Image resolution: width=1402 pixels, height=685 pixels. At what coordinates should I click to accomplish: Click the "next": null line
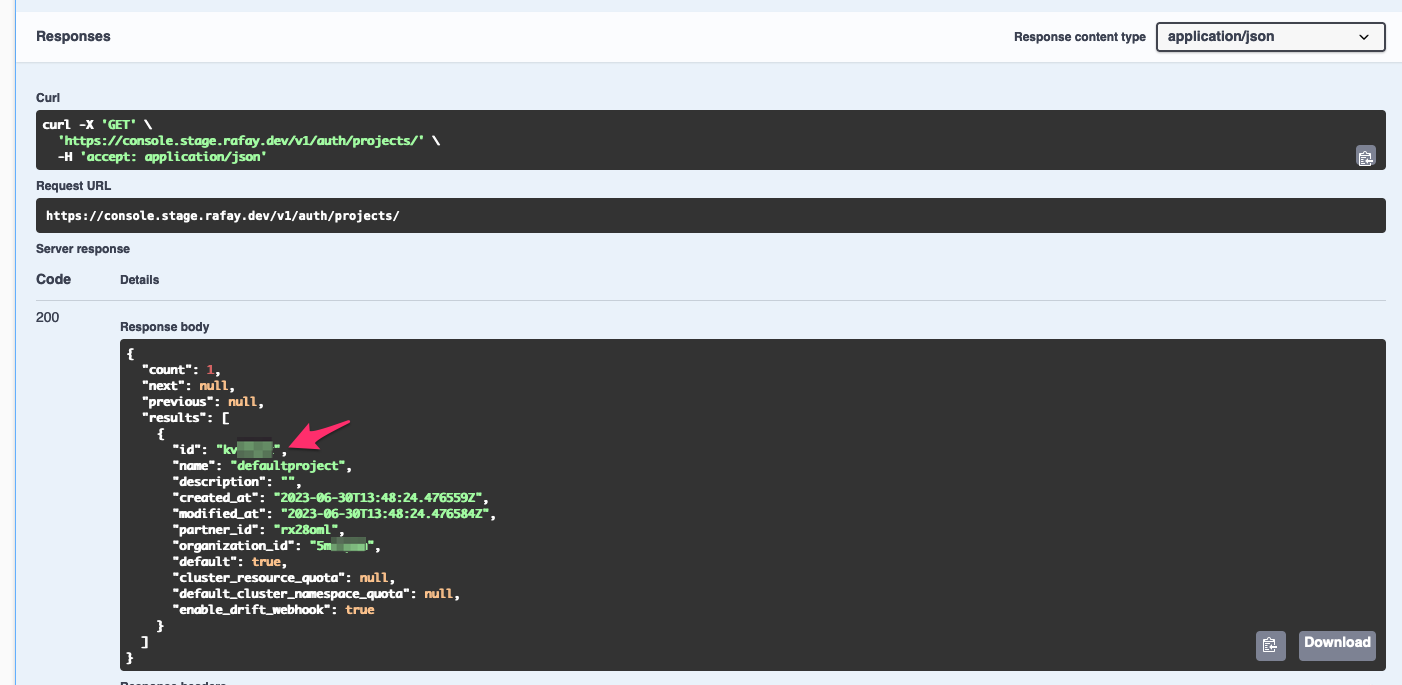pos(188,386)
